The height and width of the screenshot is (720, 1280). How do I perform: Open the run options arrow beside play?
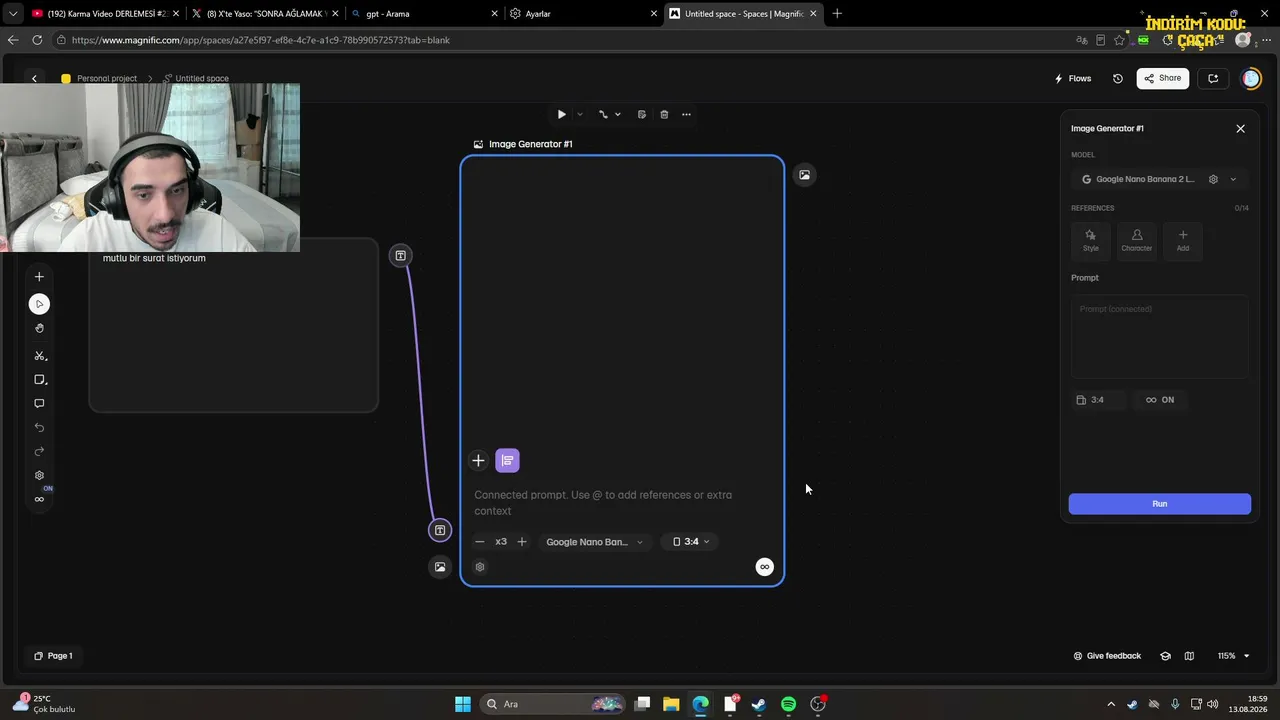(x=580, y=114)
